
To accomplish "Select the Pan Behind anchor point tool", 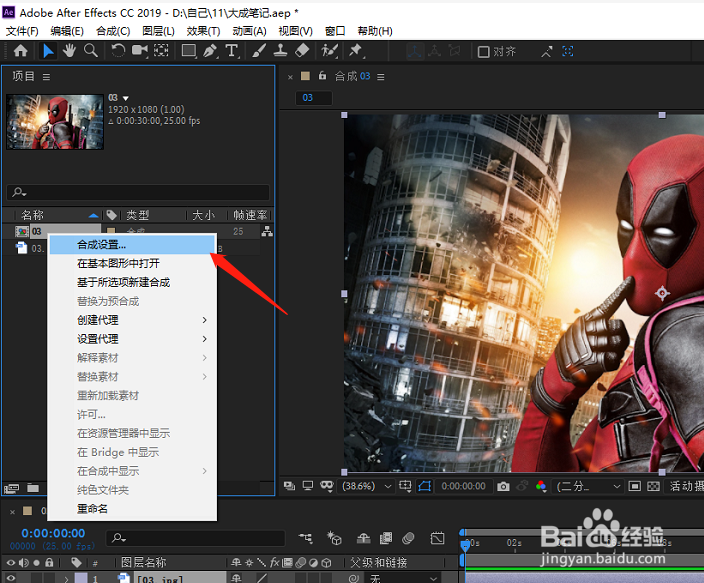I will point(161,51).
